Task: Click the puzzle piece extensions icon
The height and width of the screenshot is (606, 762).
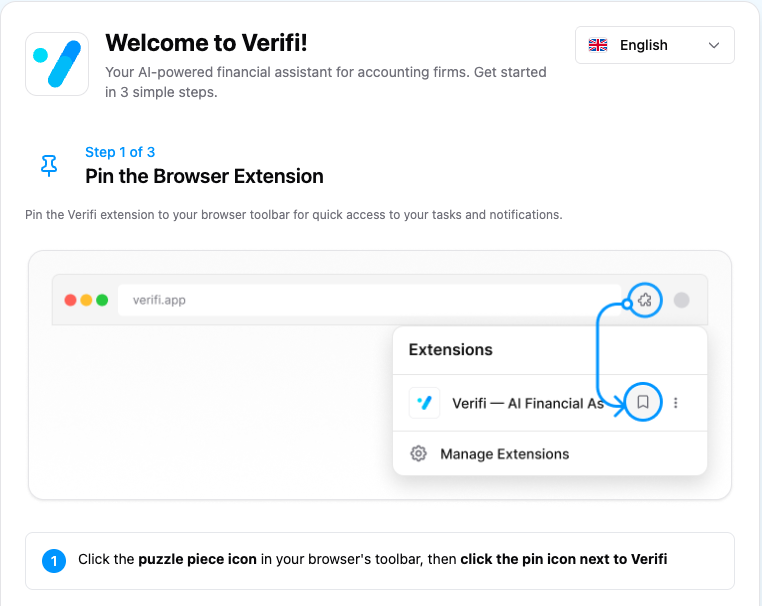Action: pyautogui.click(x=645, y=299)
